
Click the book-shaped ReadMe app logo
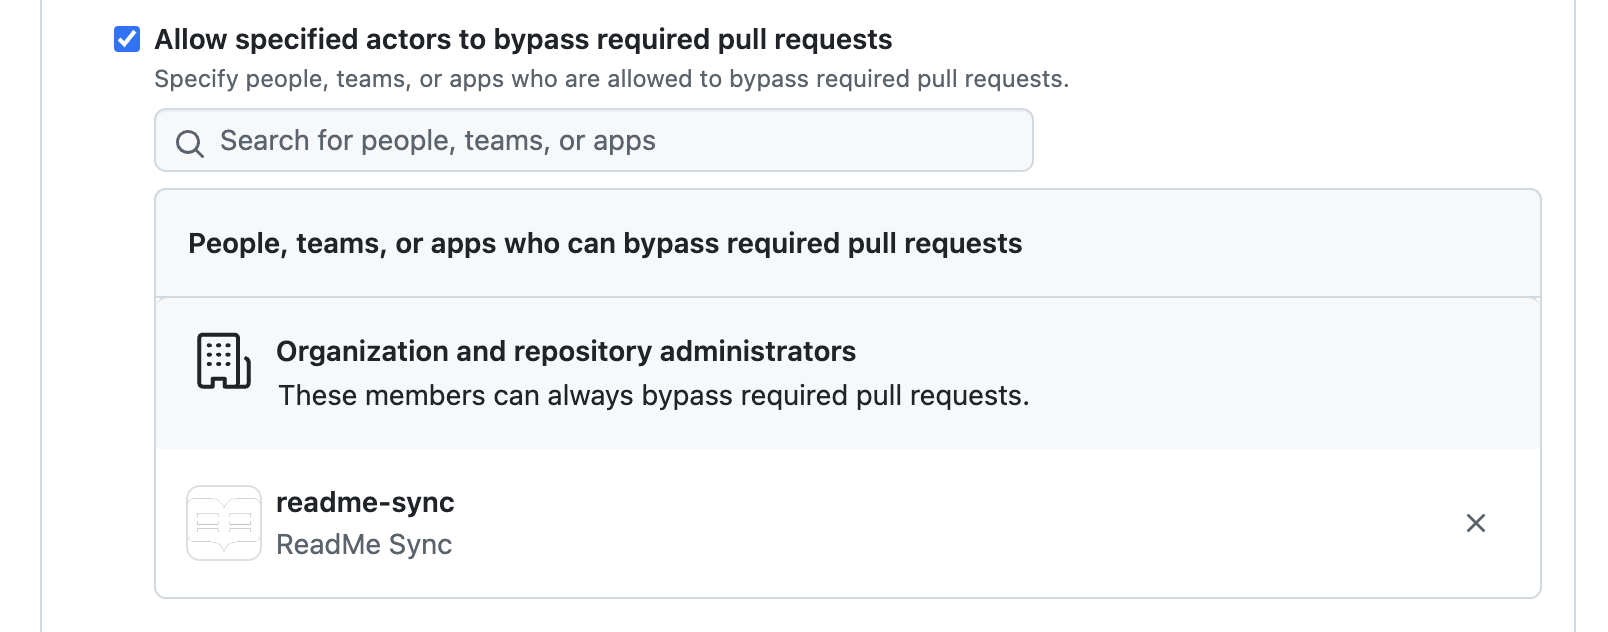coord(224,523)
